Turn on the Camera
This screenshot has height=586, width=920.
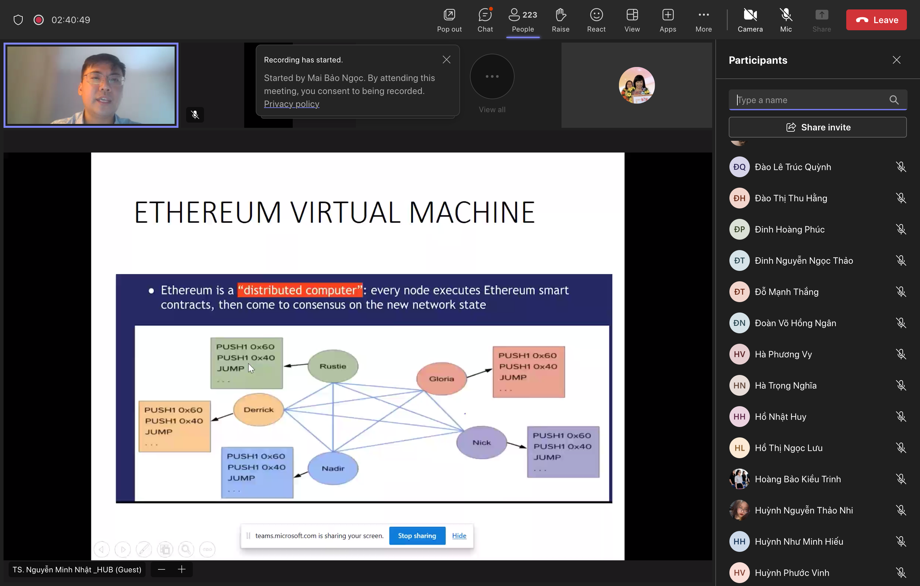750,19
